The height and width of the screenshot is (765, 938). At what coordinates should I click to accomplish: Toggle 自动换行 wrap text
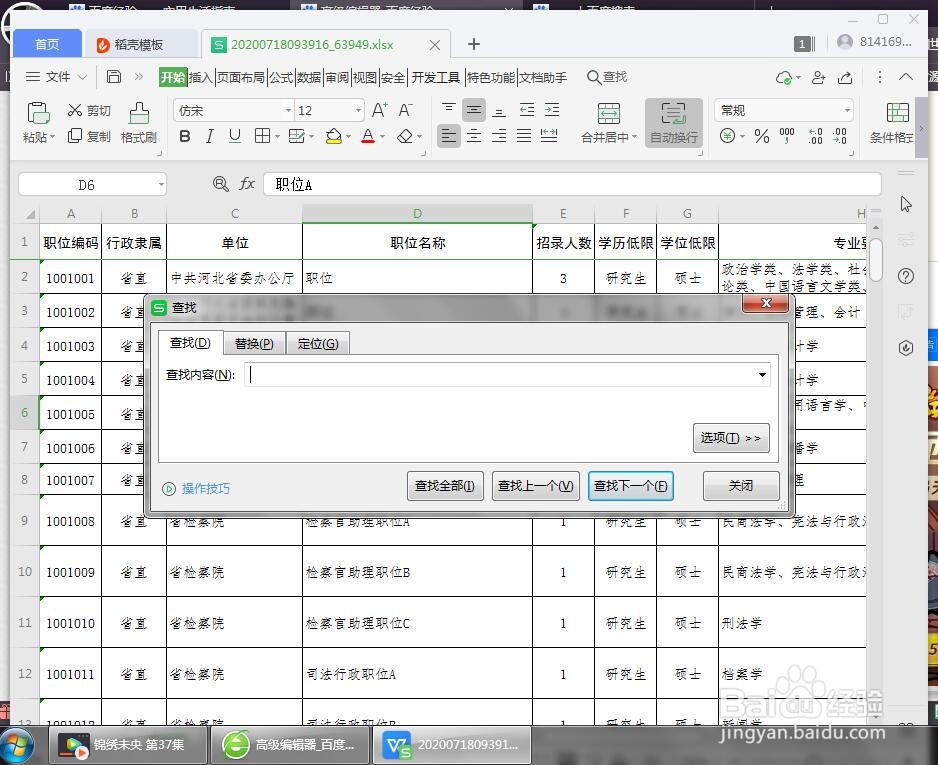pyautogui.click(x=673, y=123)
